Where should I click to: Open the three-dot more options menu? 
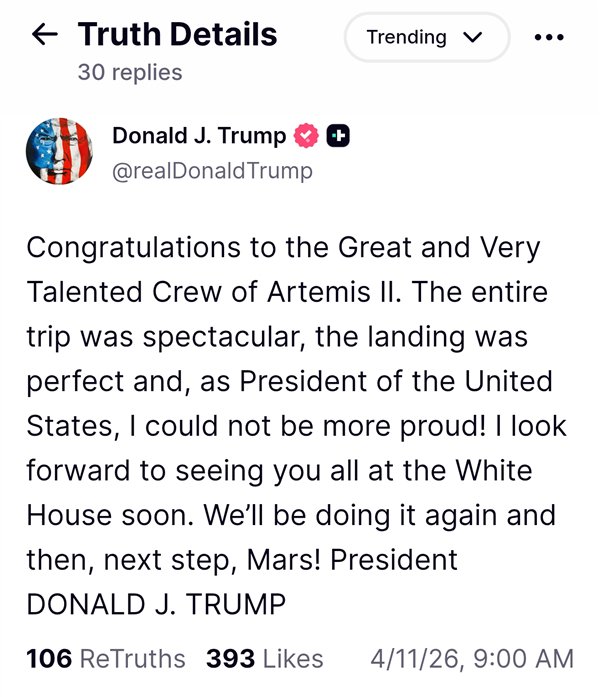pyautogui.click(x=550, y=38)
